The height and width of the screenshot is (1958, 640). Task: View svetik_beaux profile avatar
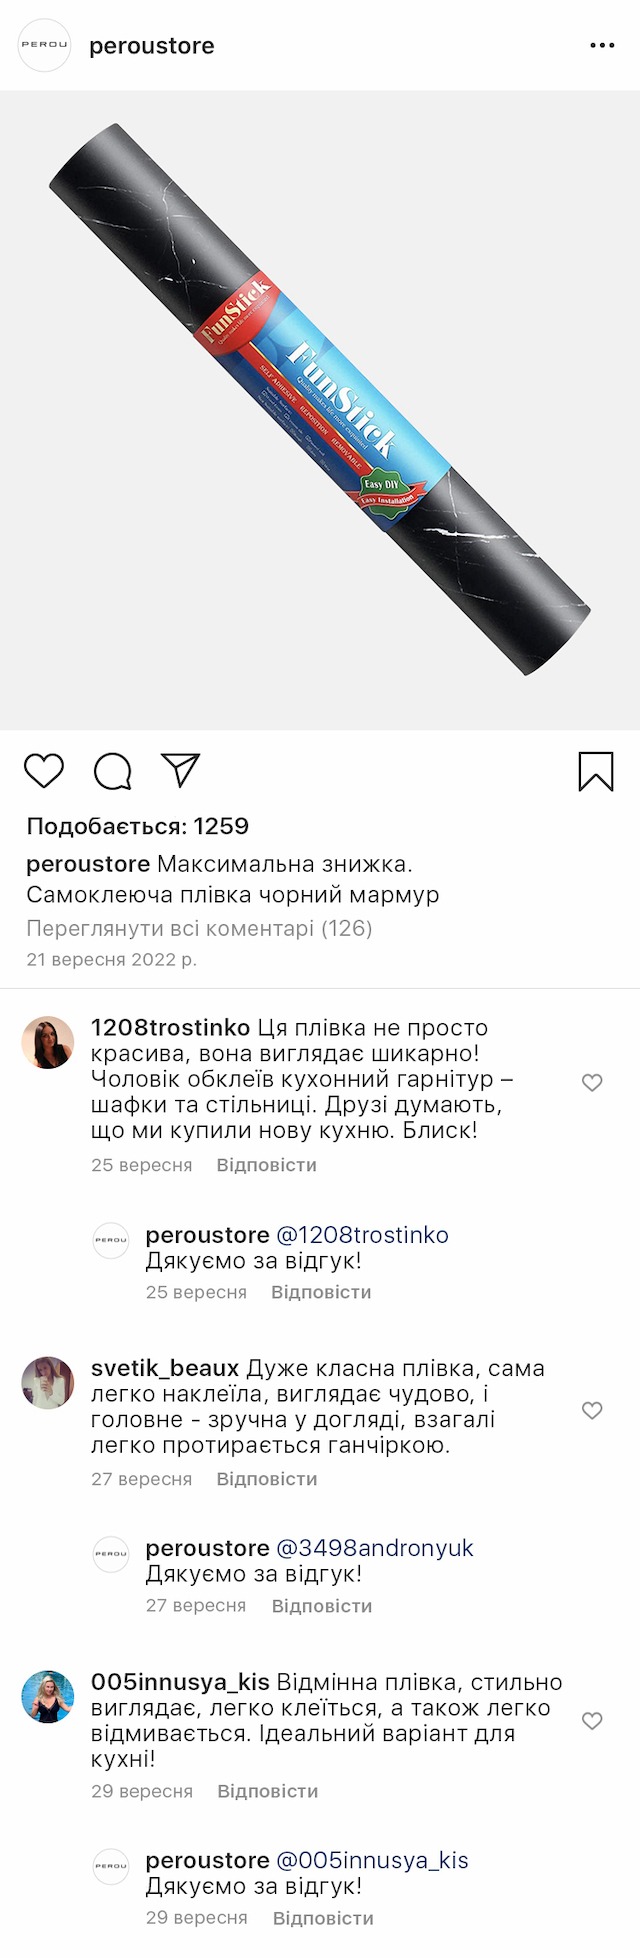pyautogui.click(x=48, y=1383)
